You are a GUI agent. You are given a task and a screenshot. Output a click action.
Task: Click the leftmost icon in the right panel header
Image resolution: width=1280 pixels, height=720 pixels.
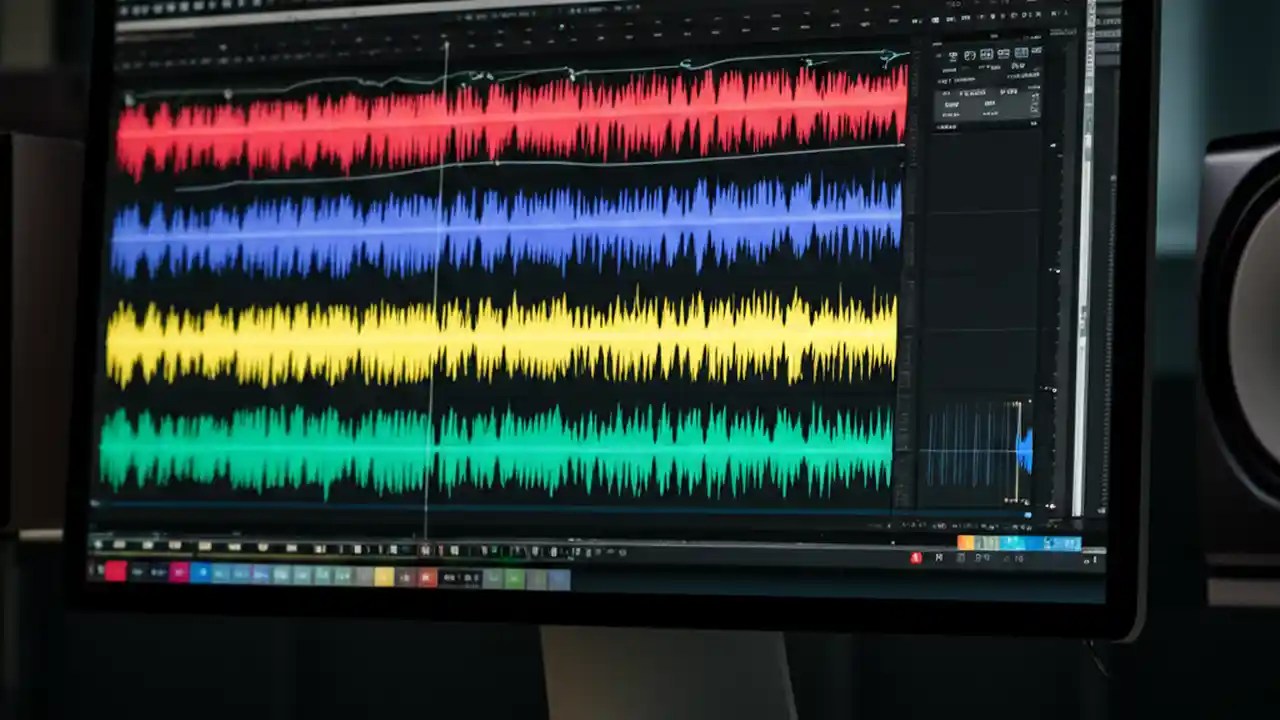952,54
